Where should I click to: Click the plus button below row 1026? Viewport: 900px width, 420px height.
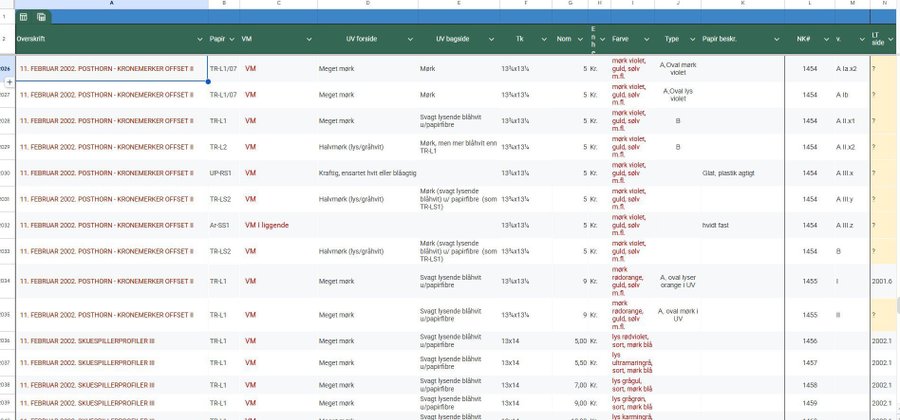(x=9, y=80)
